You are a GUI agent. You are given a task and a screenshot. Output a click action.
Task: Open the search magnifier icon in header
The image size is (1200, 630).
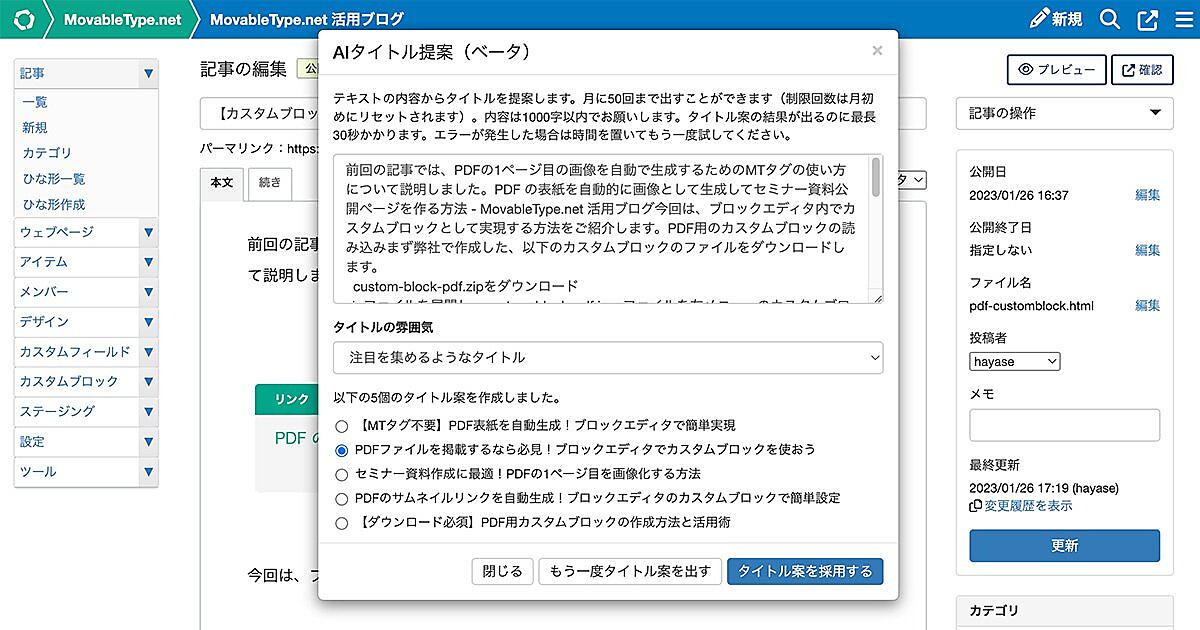pyautogui.click(x=1110, y=19)
